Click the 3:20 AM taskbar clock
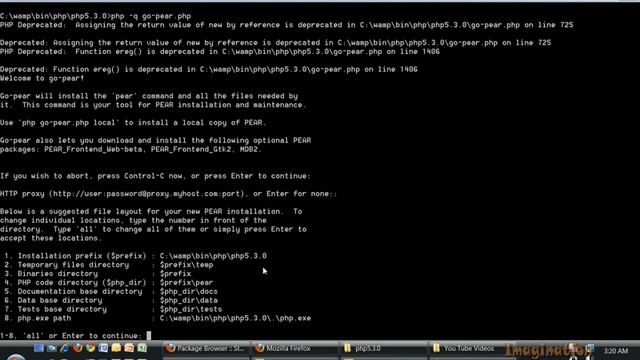Screen dimensions: 640x360 tap(616, 351)
